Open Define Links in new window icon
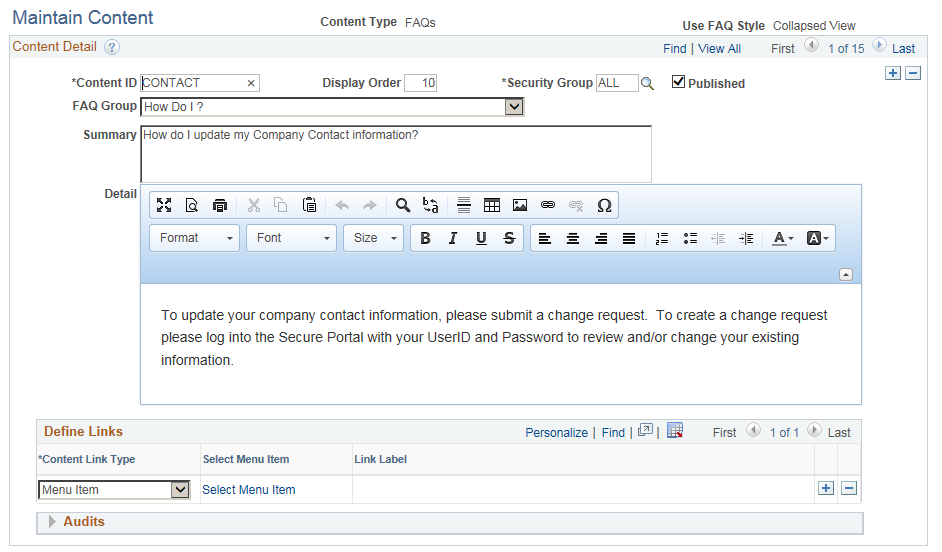The width and height of the screenshot is (942, 552). 645,430
